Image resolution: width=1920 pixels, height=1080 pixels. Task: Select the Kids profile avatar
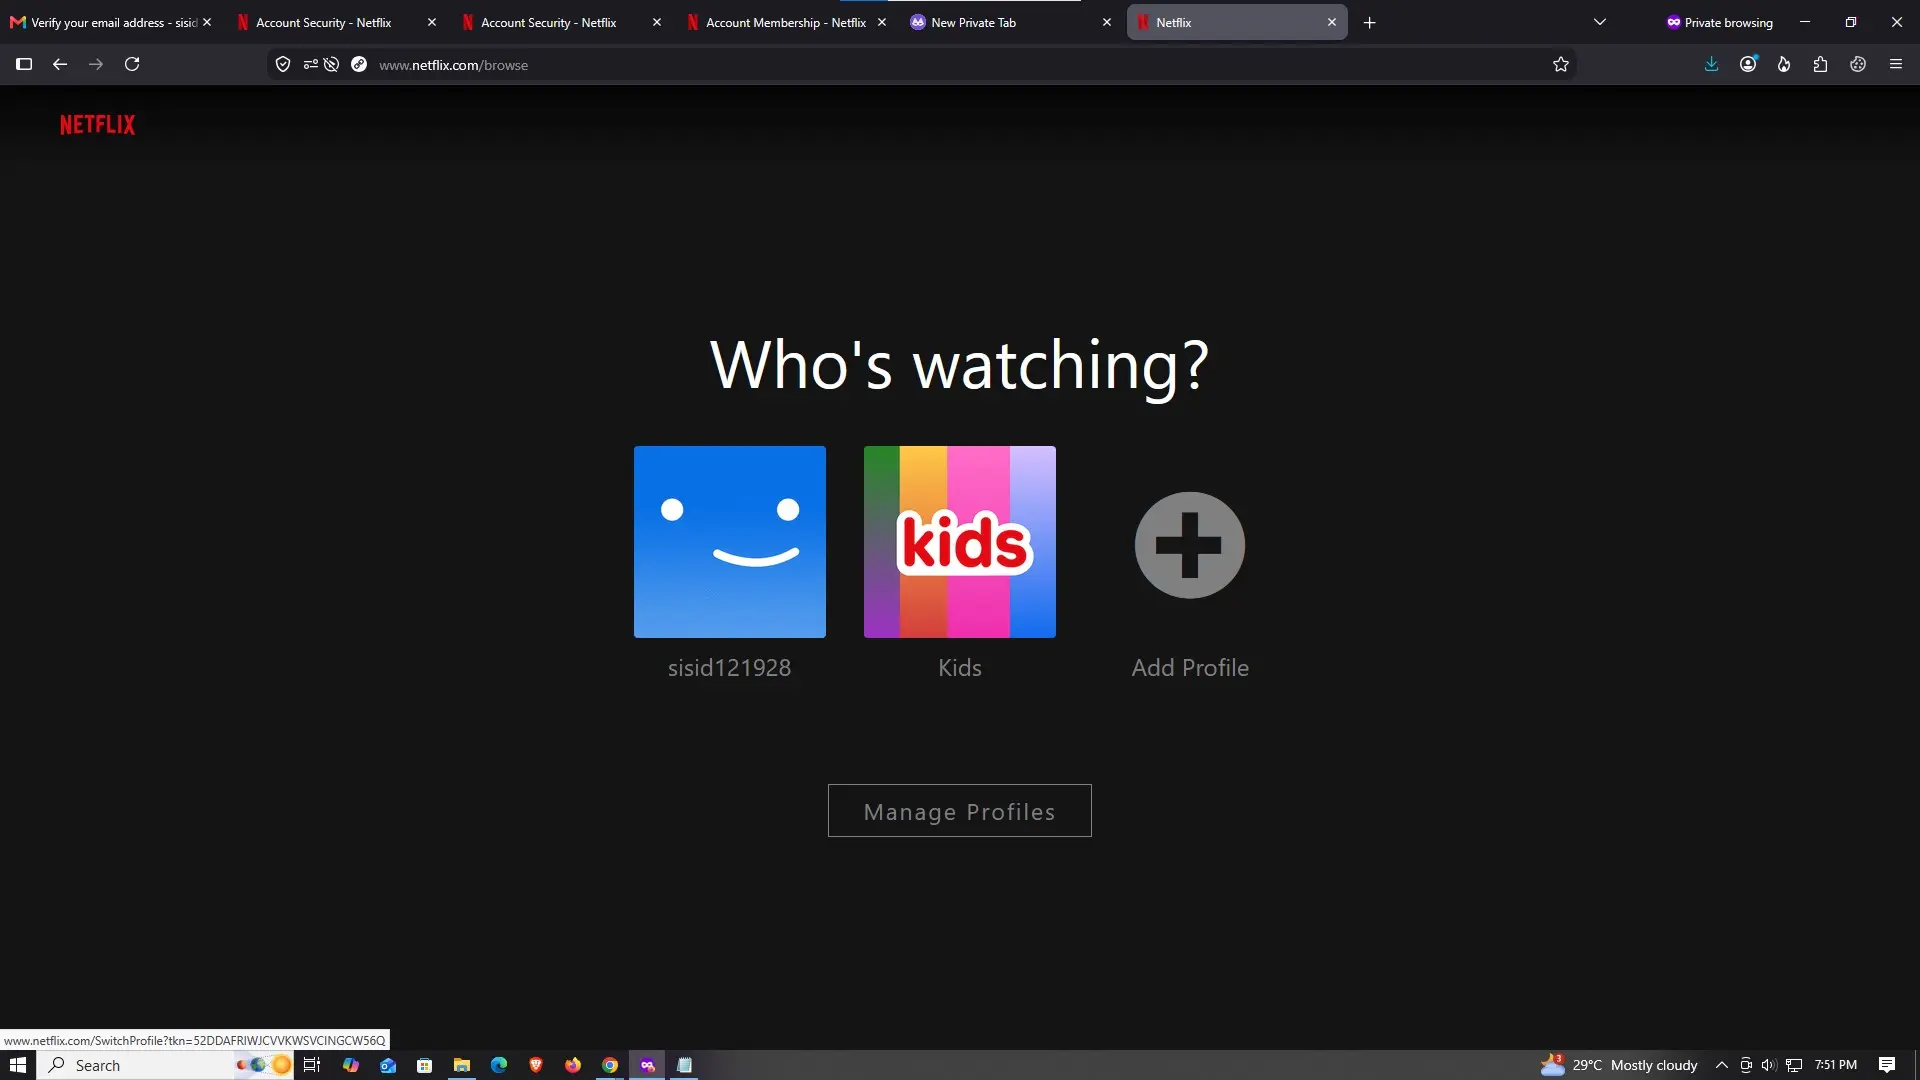tap(960, 542)
